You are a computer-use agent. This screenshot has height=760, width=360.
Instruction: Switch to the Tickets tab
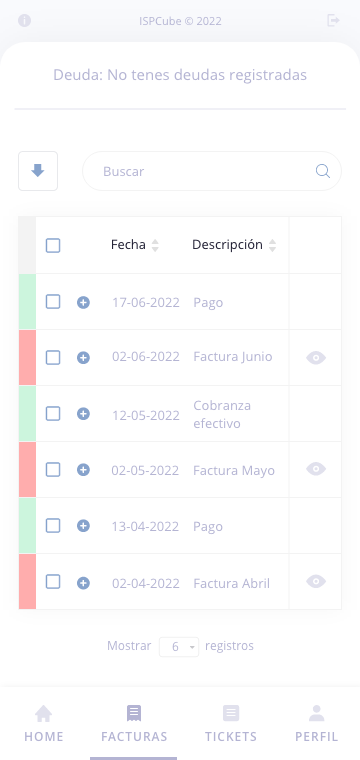tap(231, 724)
